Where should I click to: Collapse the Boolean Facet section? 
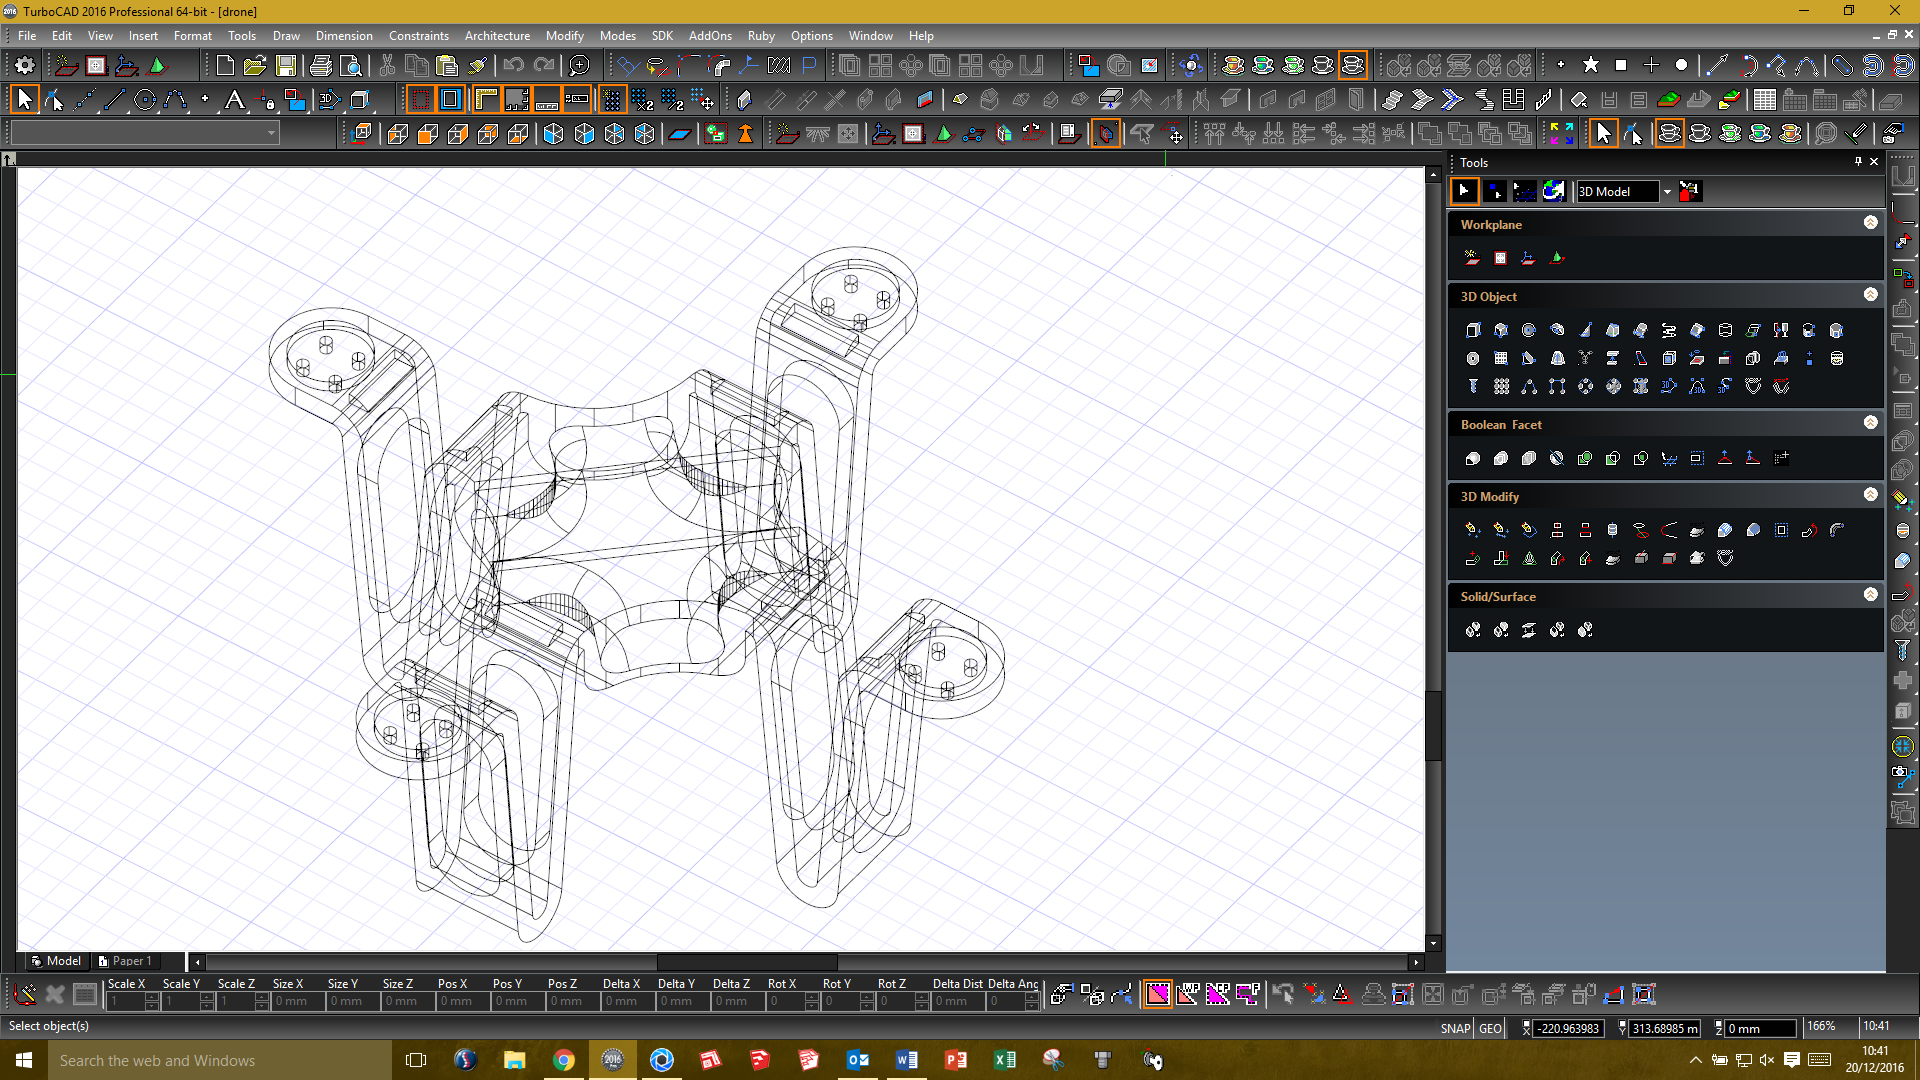pos(1870,423)
